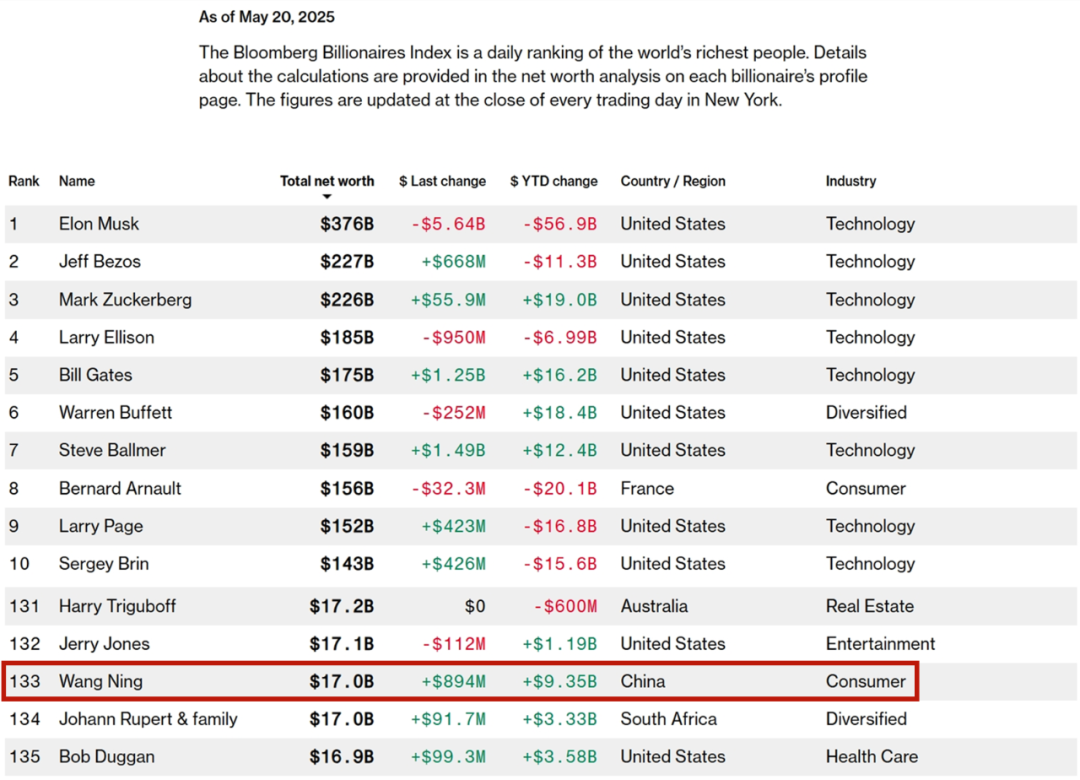Open the Jeff Bezos profile link
Viewport: 1080px width, 780px height.
click(99, 262)
